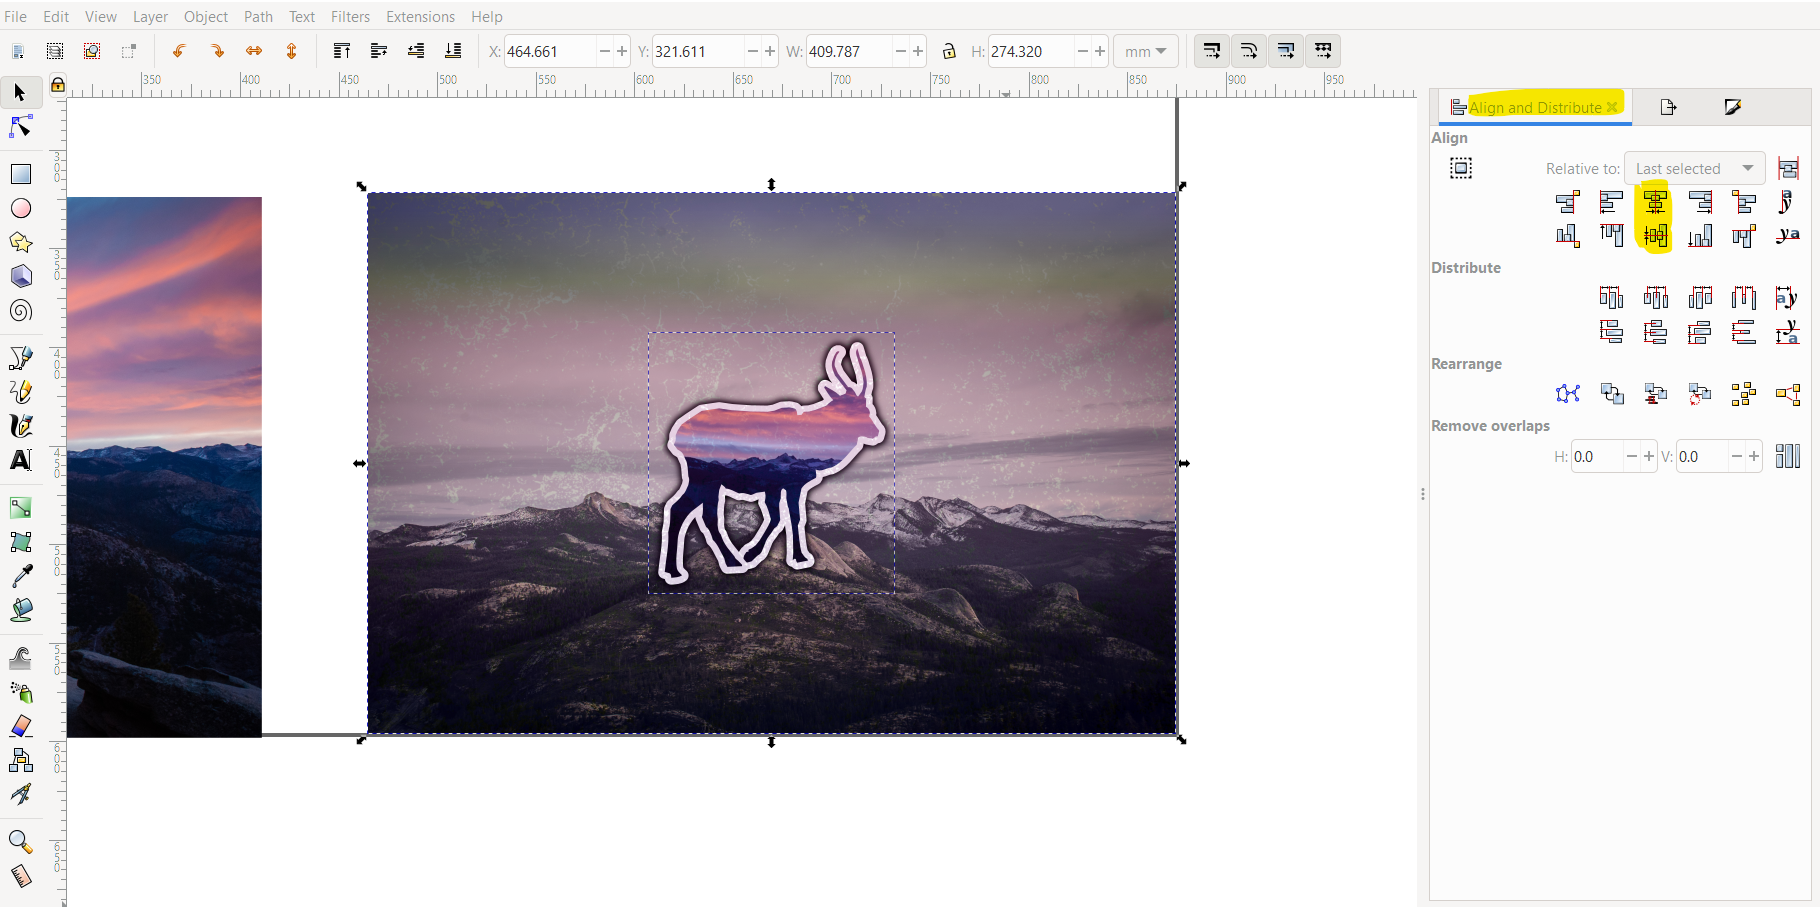
Task: Select the Text tool
Action: 20,460
